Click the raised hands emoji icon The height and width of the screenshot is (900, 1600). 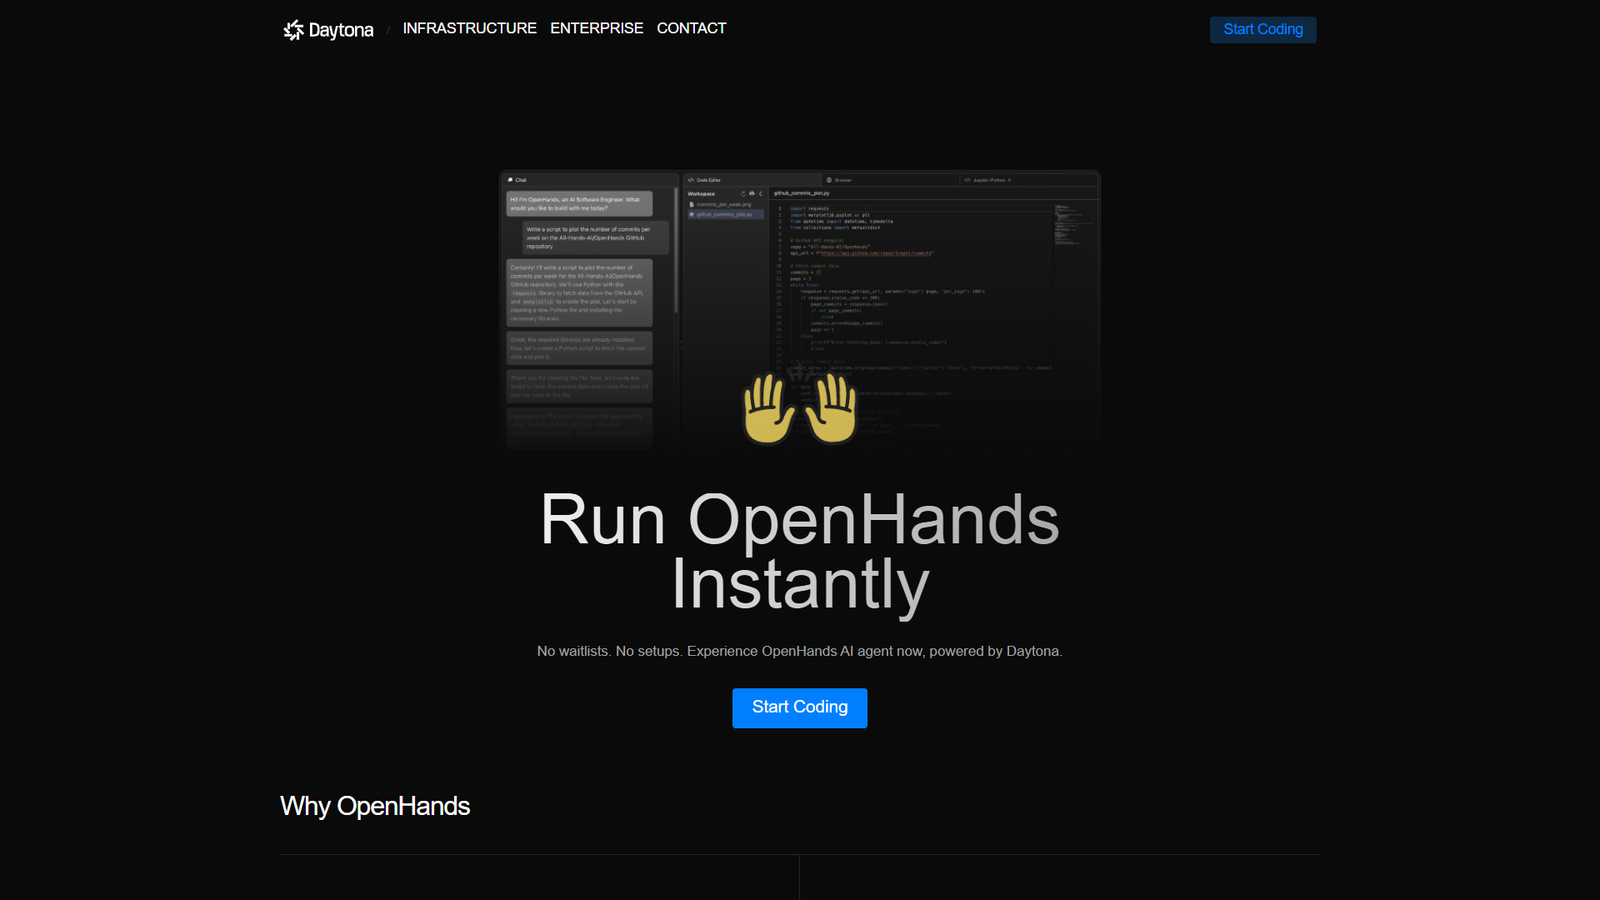pos(800,409)
